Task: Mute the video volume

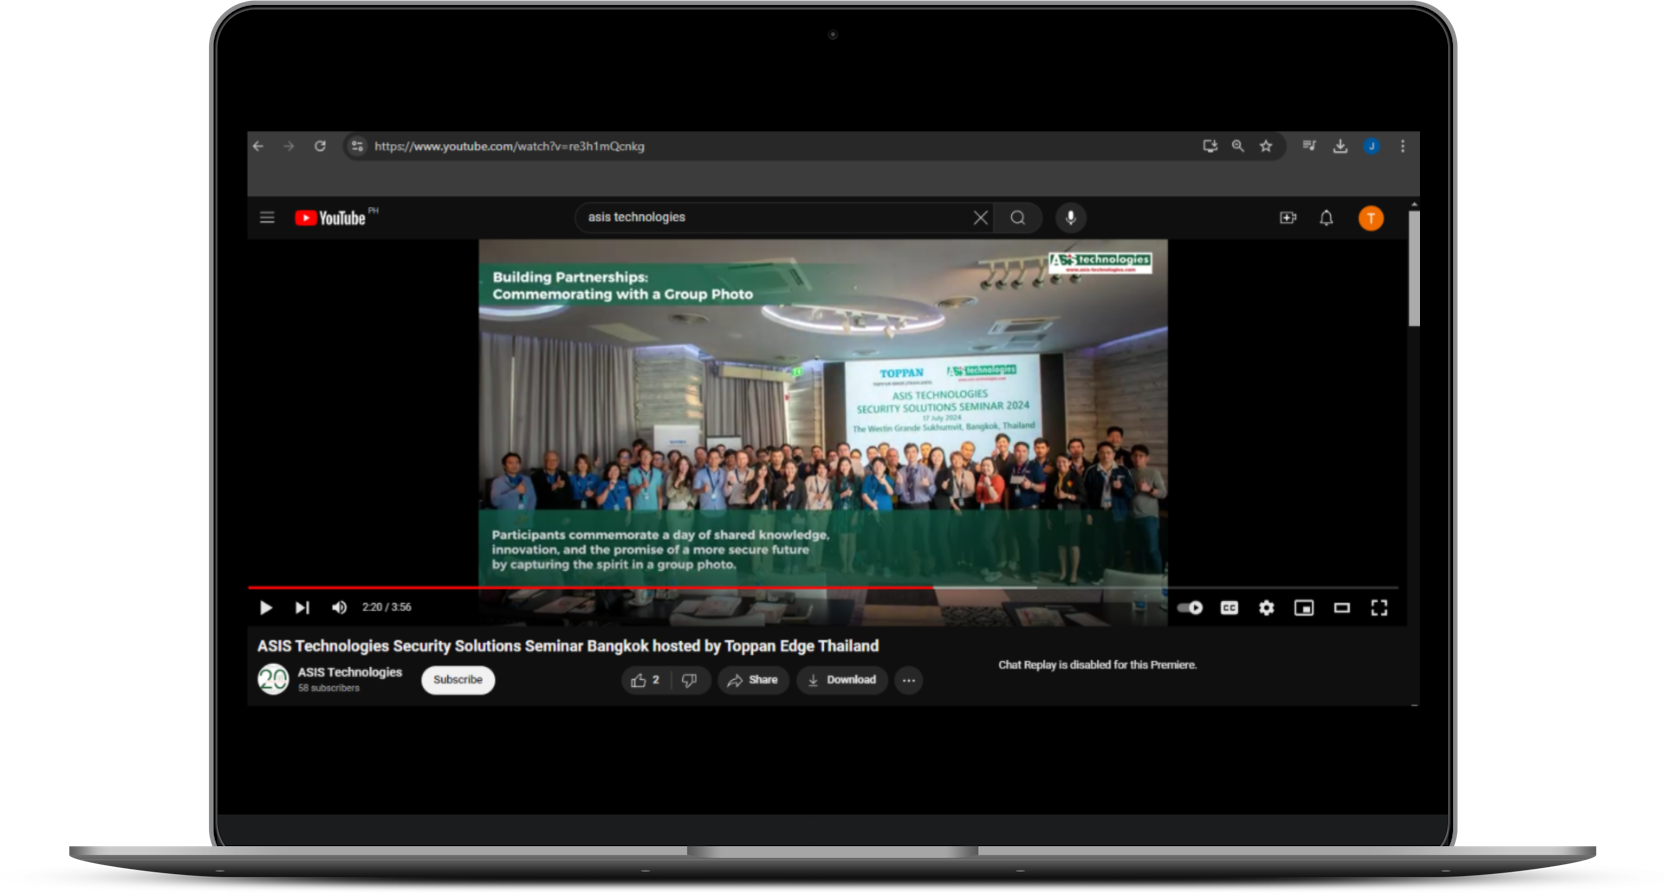Action: click(339, 607)
